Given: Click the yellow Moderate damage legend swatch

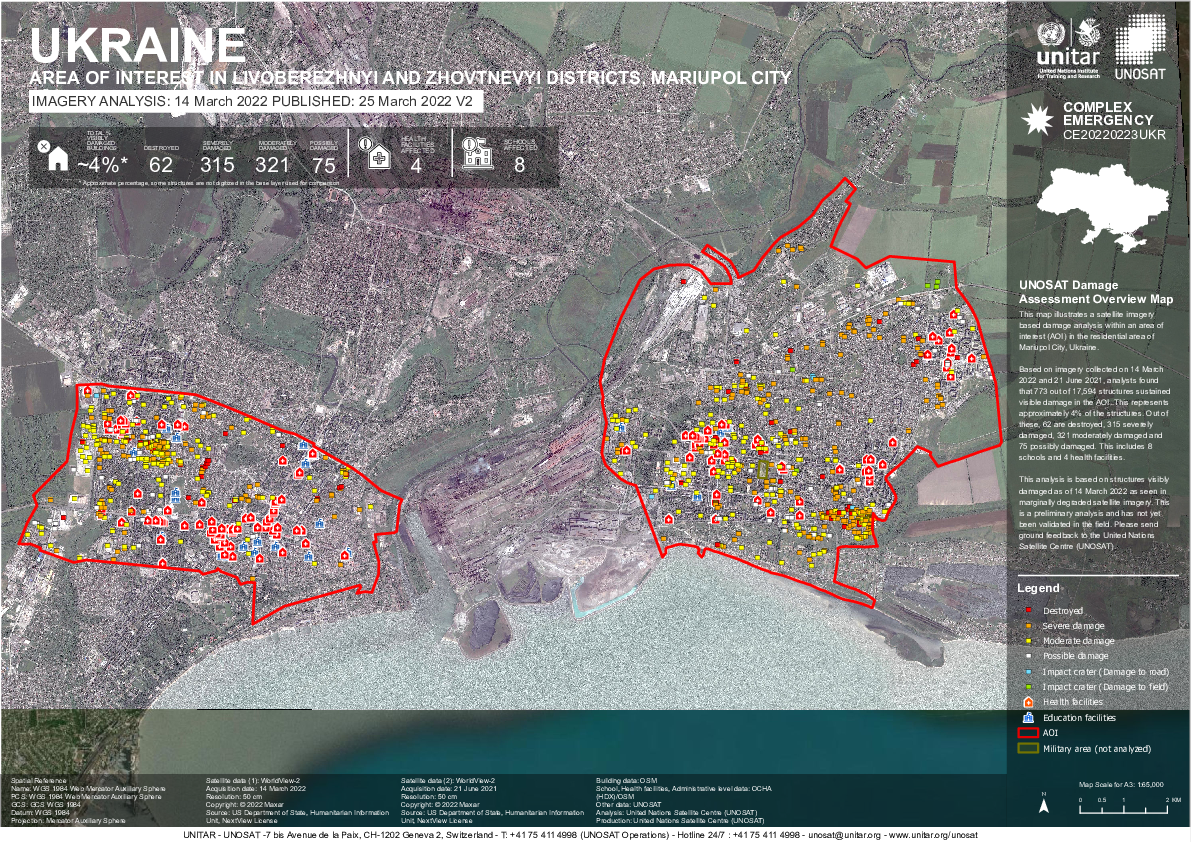Looking at the screenshot, I should 1028,641.
